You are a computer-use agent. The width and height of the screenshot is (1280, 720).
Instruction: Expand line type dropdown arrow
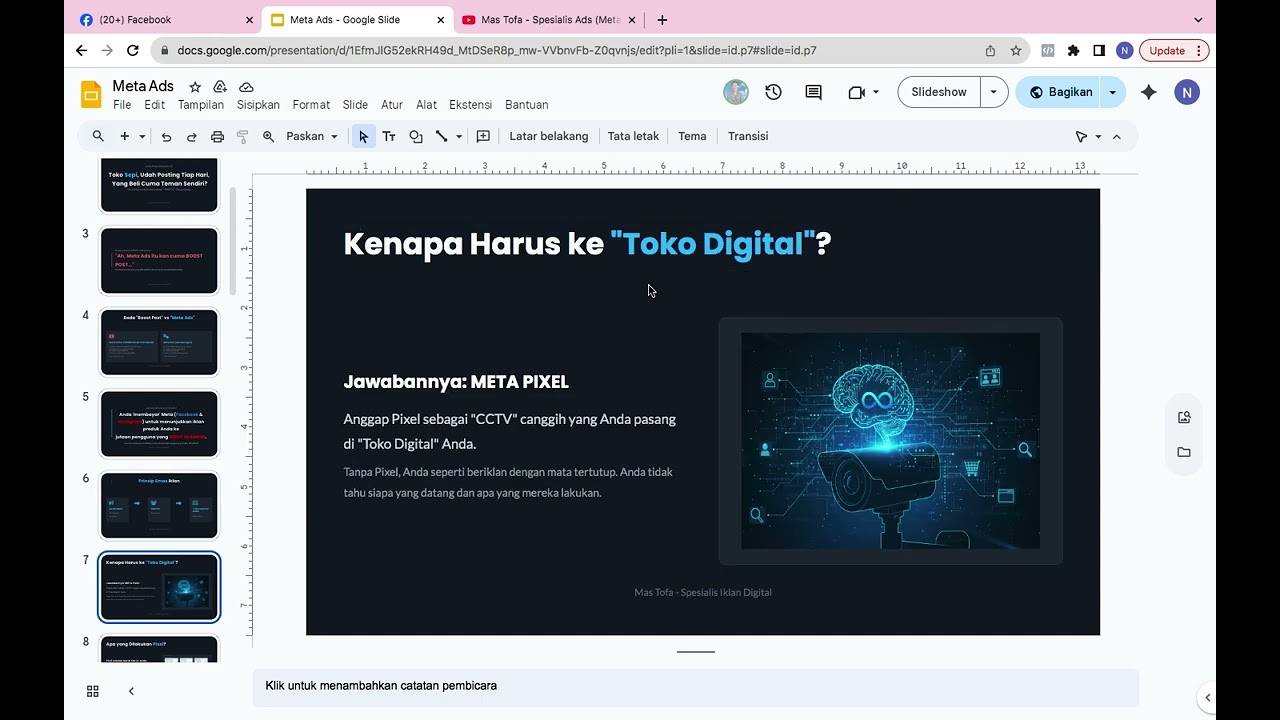[459, 136]
